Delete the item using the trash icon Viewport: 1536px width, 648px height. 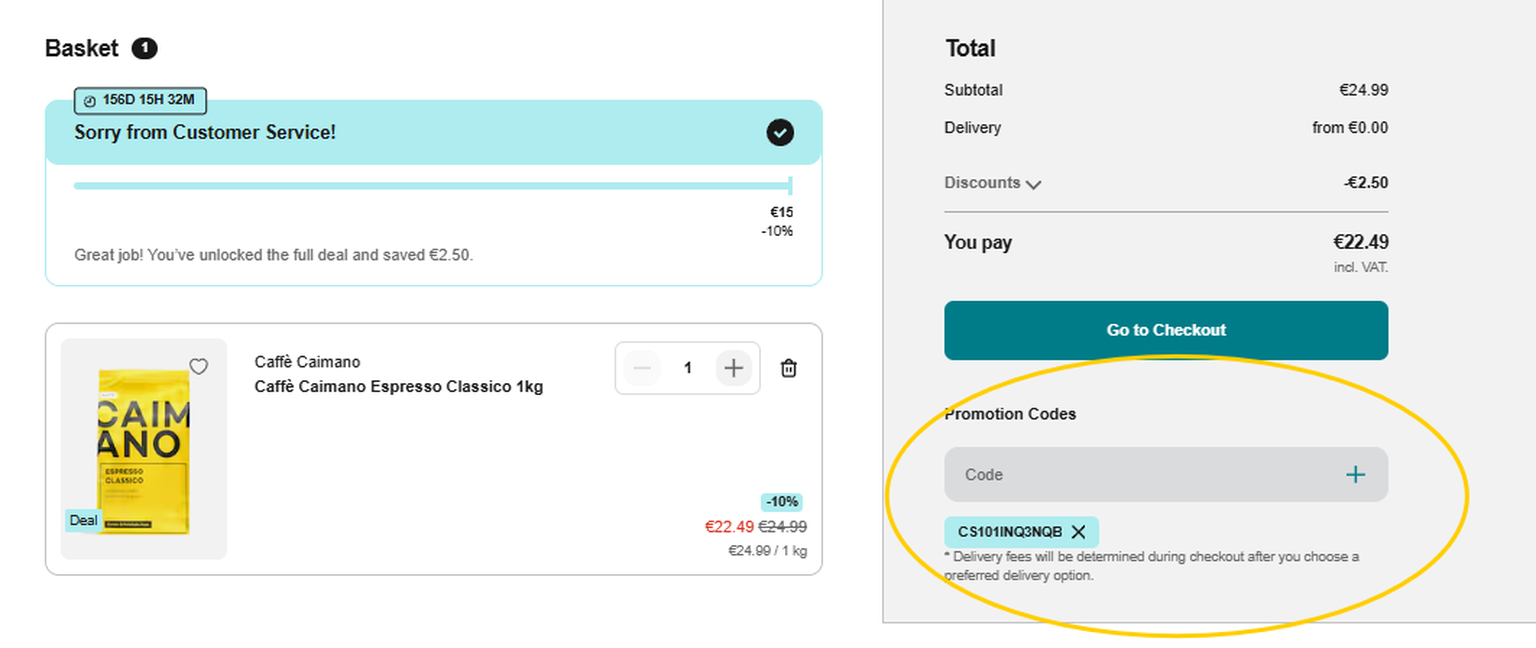coord(789,369)
